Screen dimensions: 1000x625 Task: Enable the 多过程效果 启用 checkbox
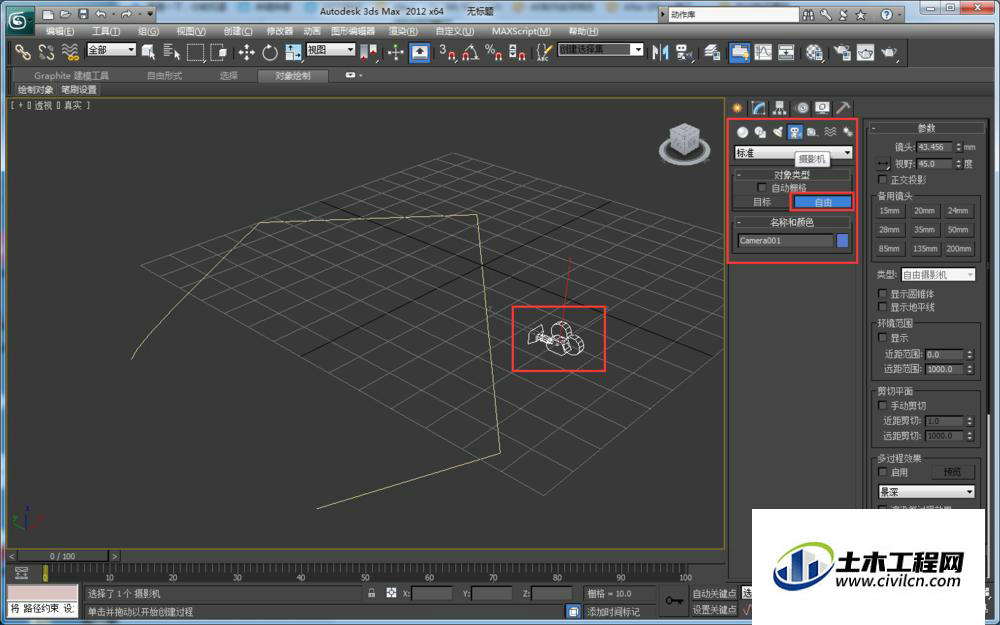pos(883,472)
